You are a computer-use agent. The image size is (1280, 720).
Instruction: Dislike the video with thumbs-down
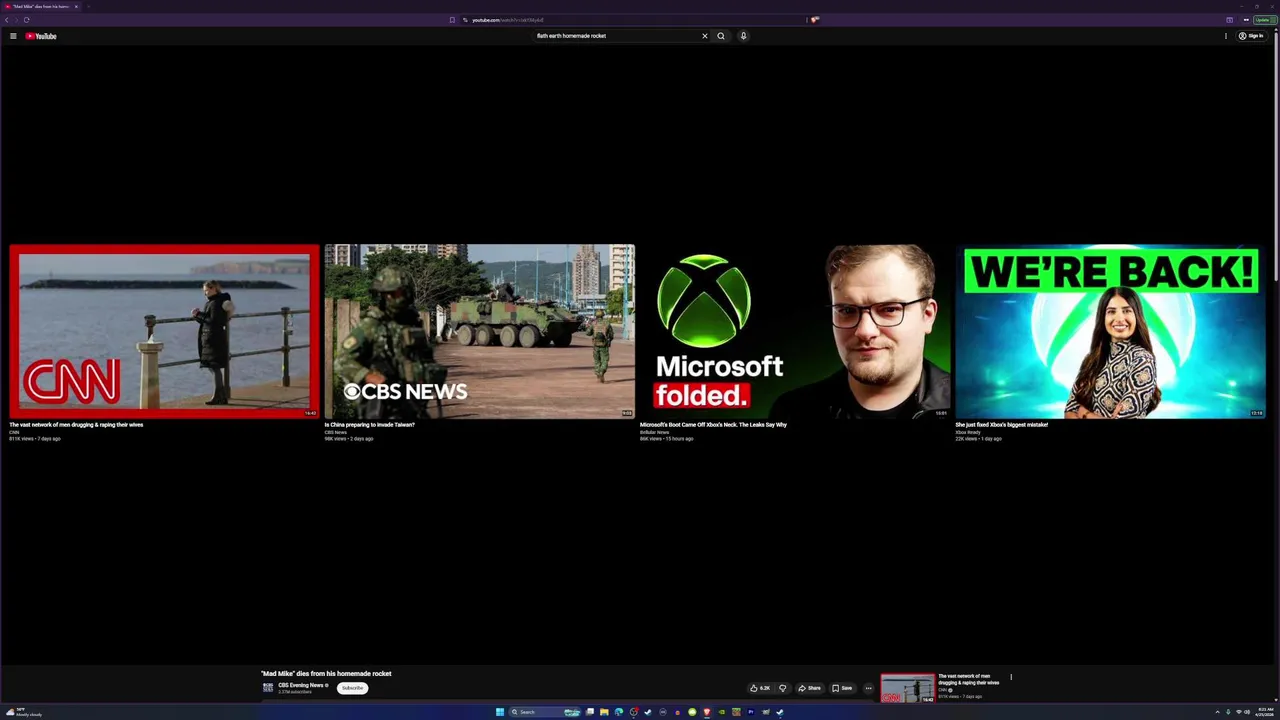click(783, 688)
